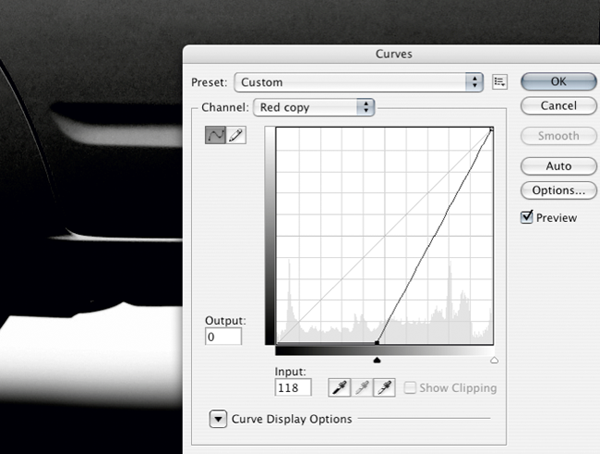Click the Output value field
The image size is (600, 454).
pyautogui.click(x=223, y=336)
